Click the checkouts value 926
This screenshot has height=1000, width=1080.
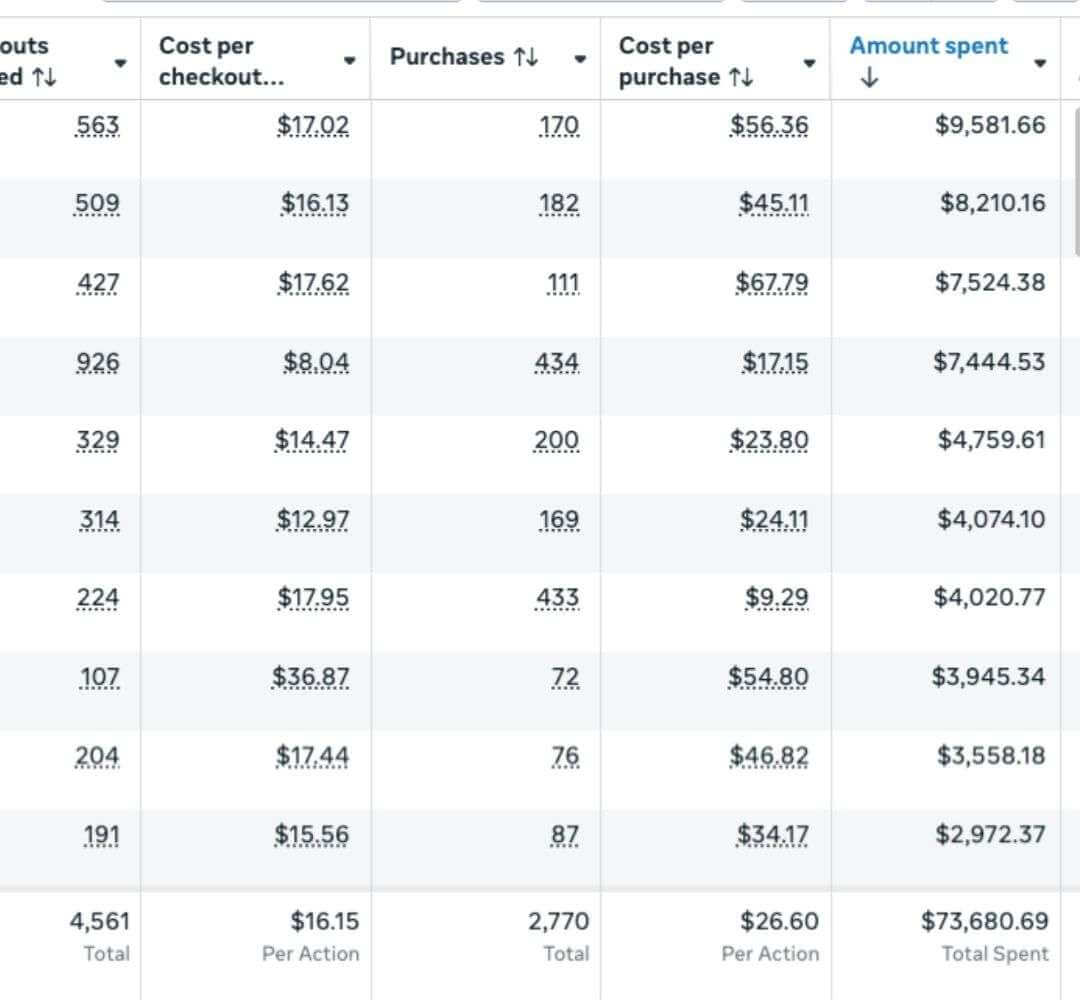click(x=98, y=362)
